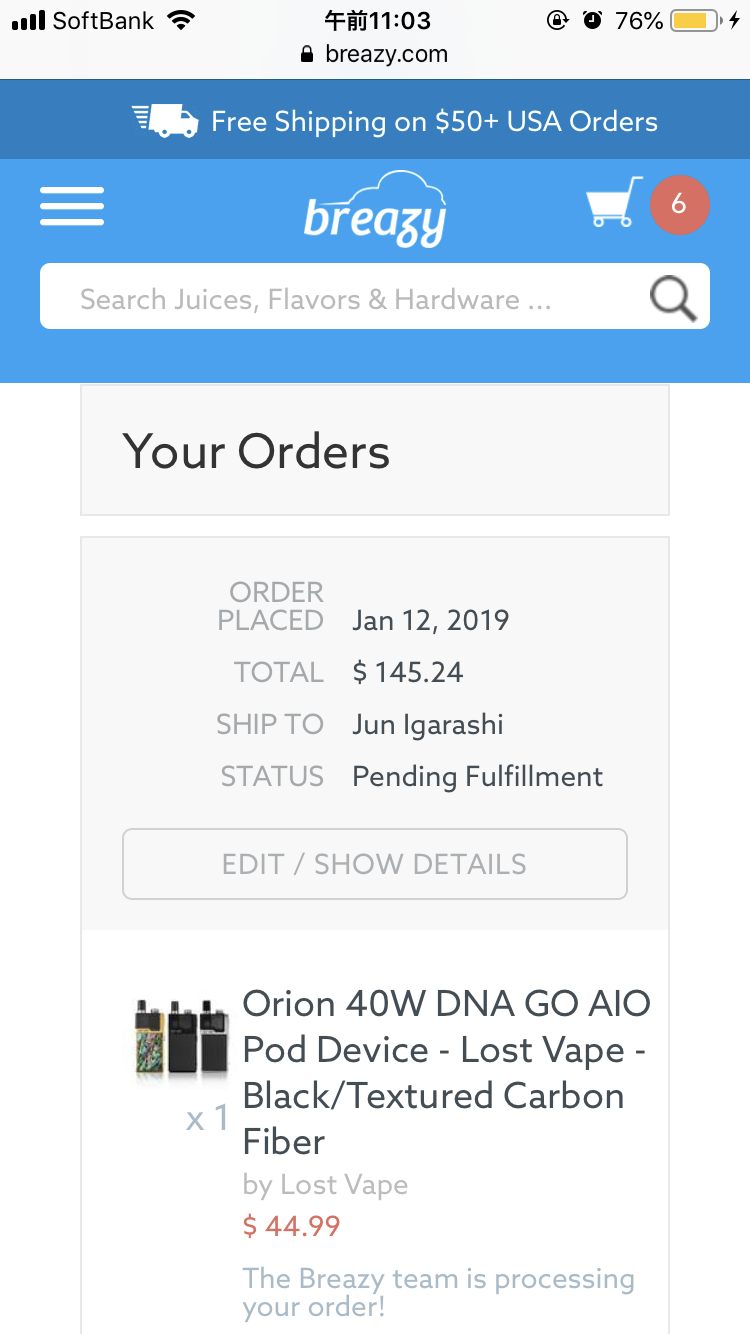Tap the battery indicator in status bar
Image resolution: width=750 pixels, height=1334 pixels.
point(695,20)
